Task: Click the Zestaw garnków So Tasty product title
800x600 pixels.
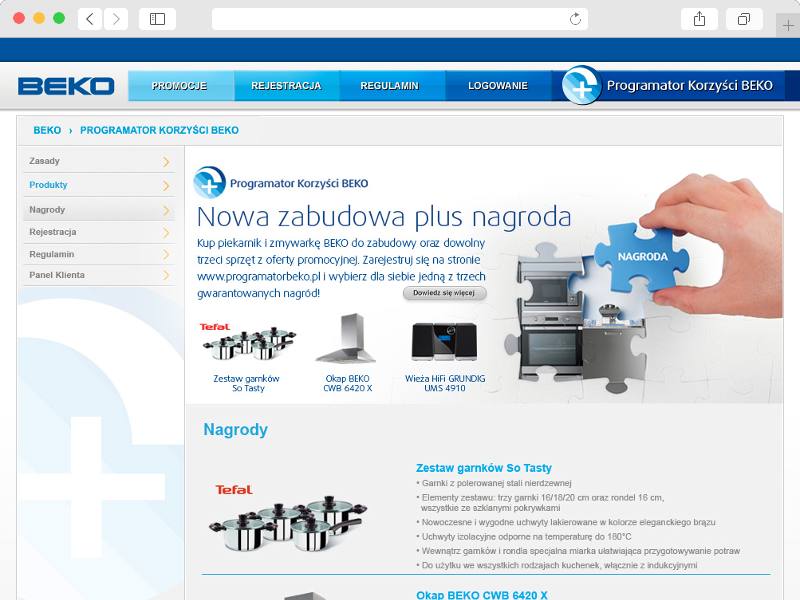Action: click(484, 468)
